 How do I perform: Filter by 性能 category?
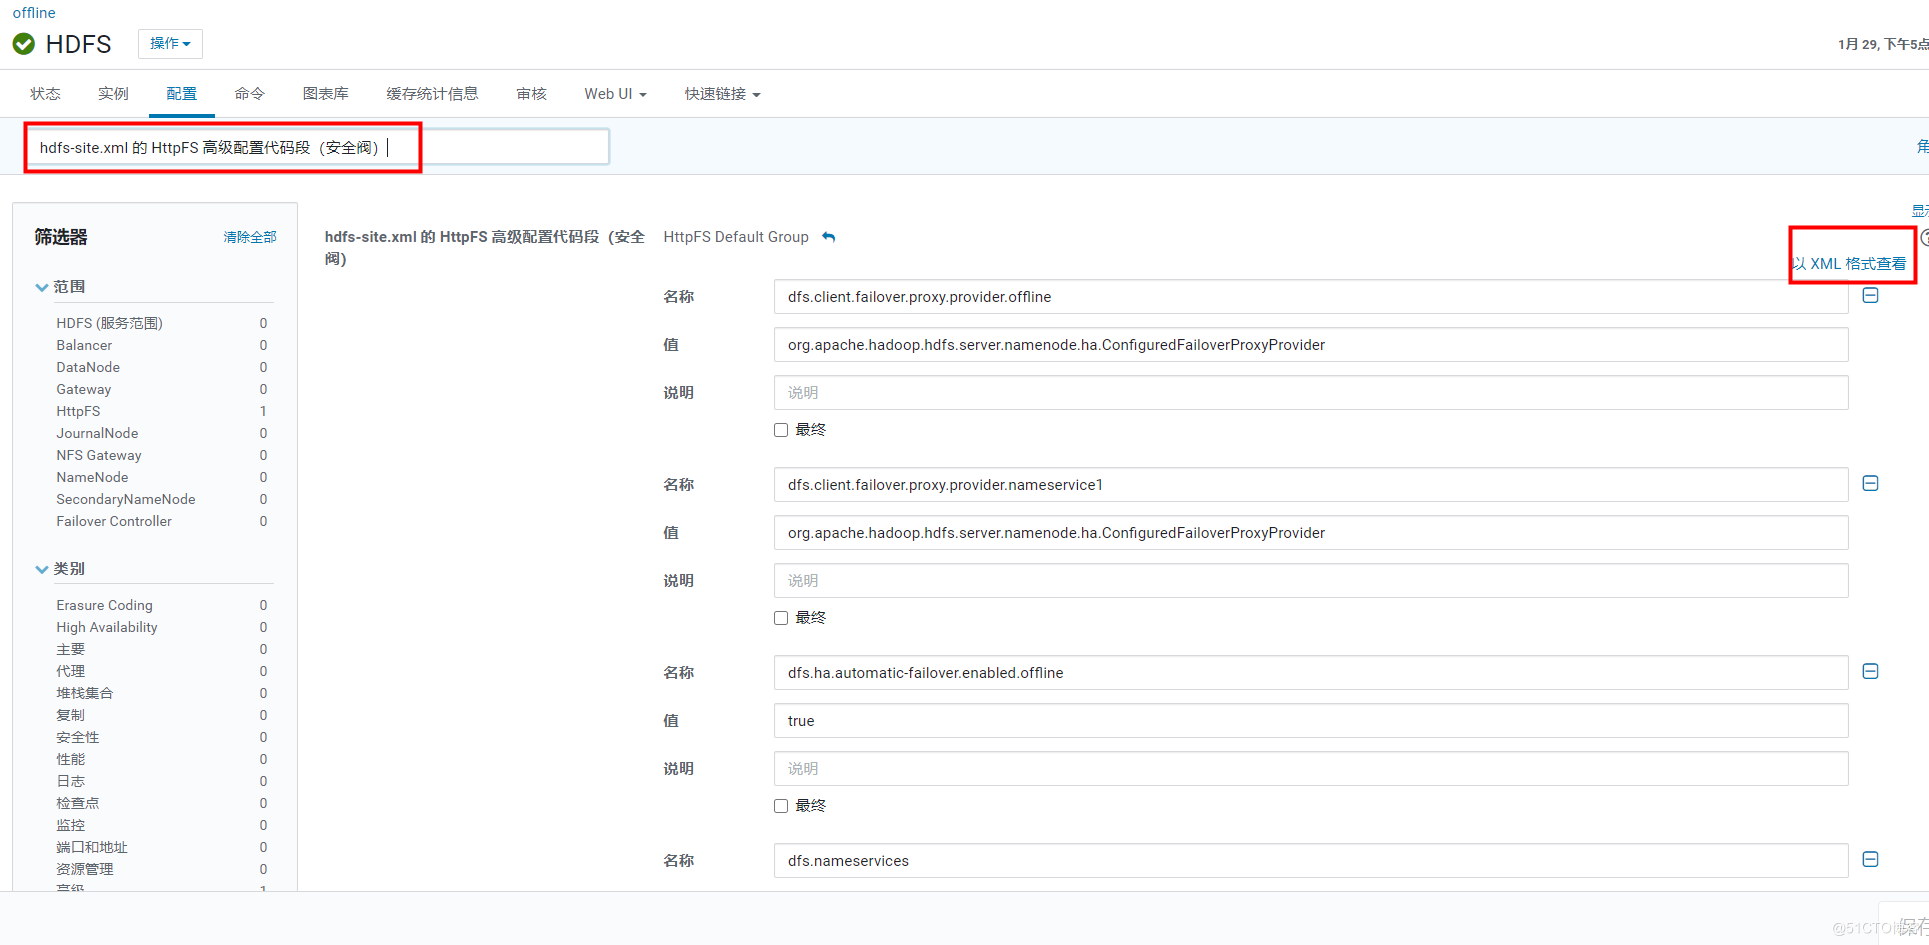click(70, 759)
